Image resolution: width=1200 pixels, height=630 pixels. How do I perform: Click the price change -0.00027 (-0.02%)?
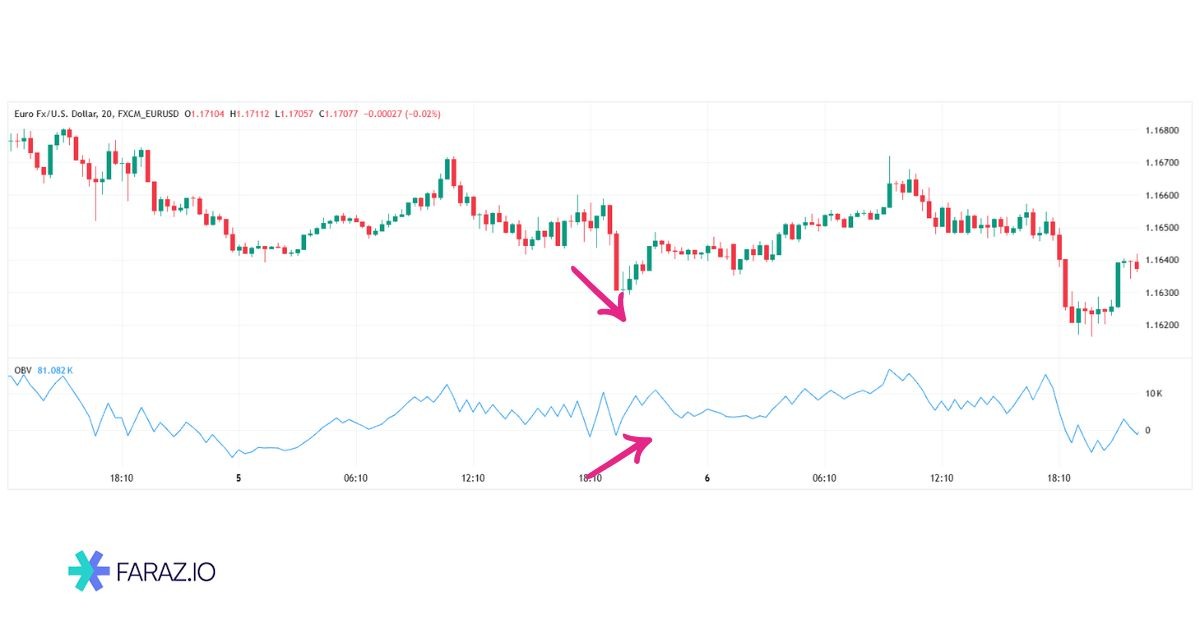pyautogui.click(x=402, y=114)
